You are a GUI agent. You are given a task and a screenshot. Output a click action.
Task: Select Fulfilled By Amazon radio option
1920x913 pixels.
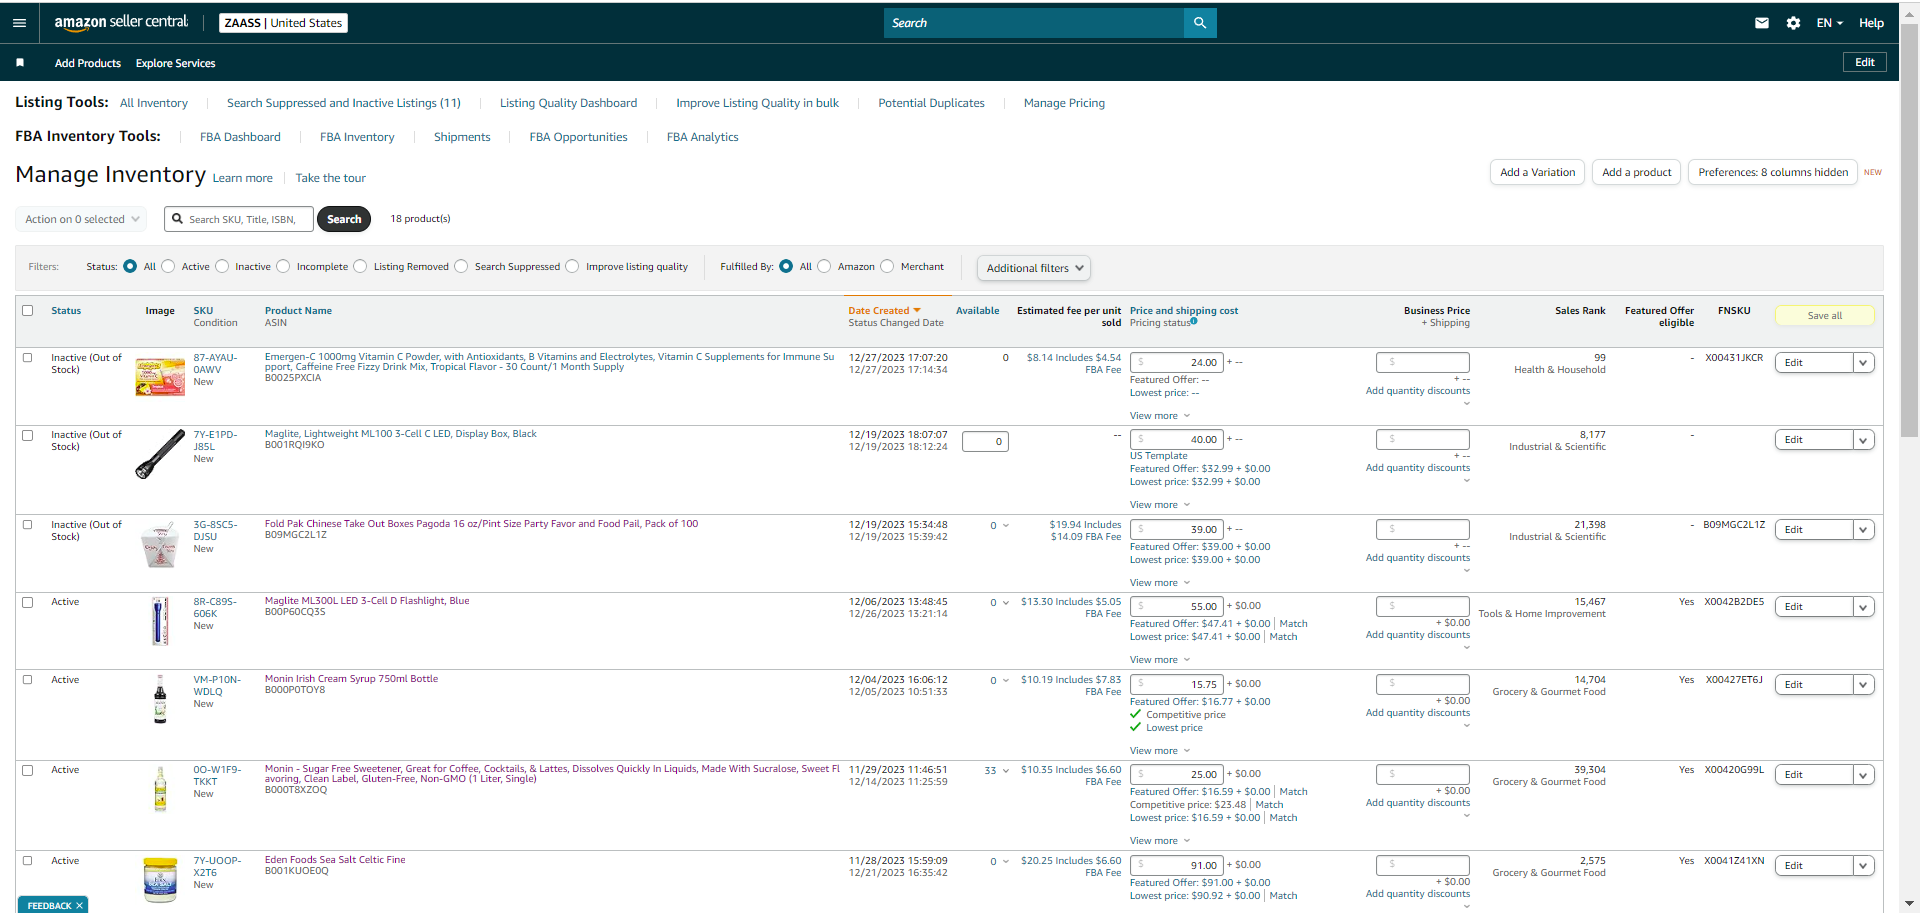tap(824, 266)
